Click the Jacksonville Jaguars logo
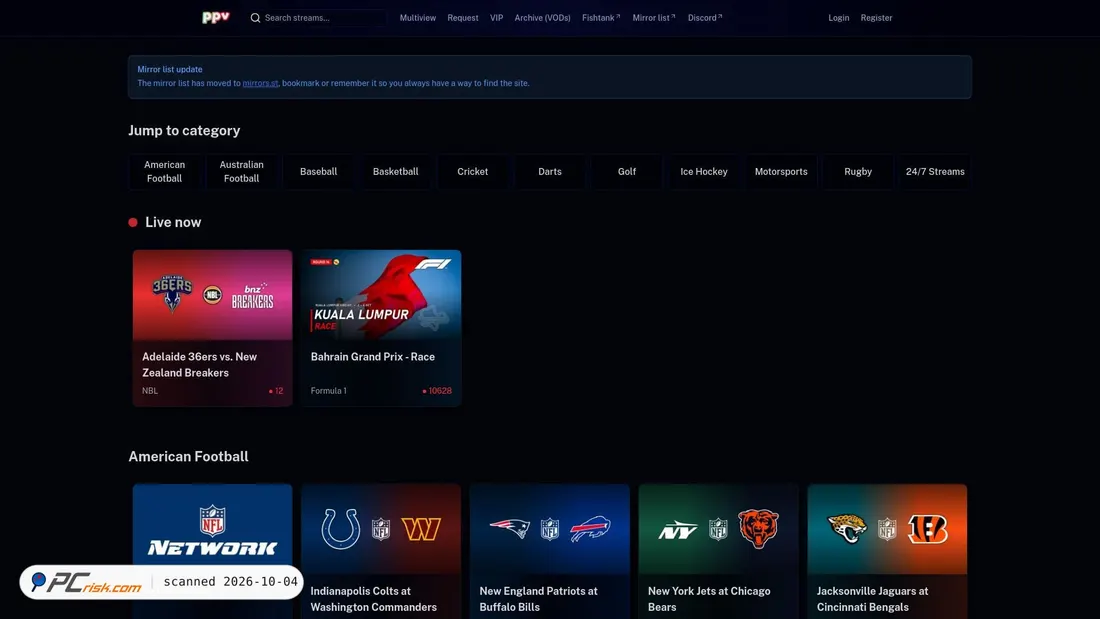The height and width of the screenshot is (619, 1100). click(847, 528)
